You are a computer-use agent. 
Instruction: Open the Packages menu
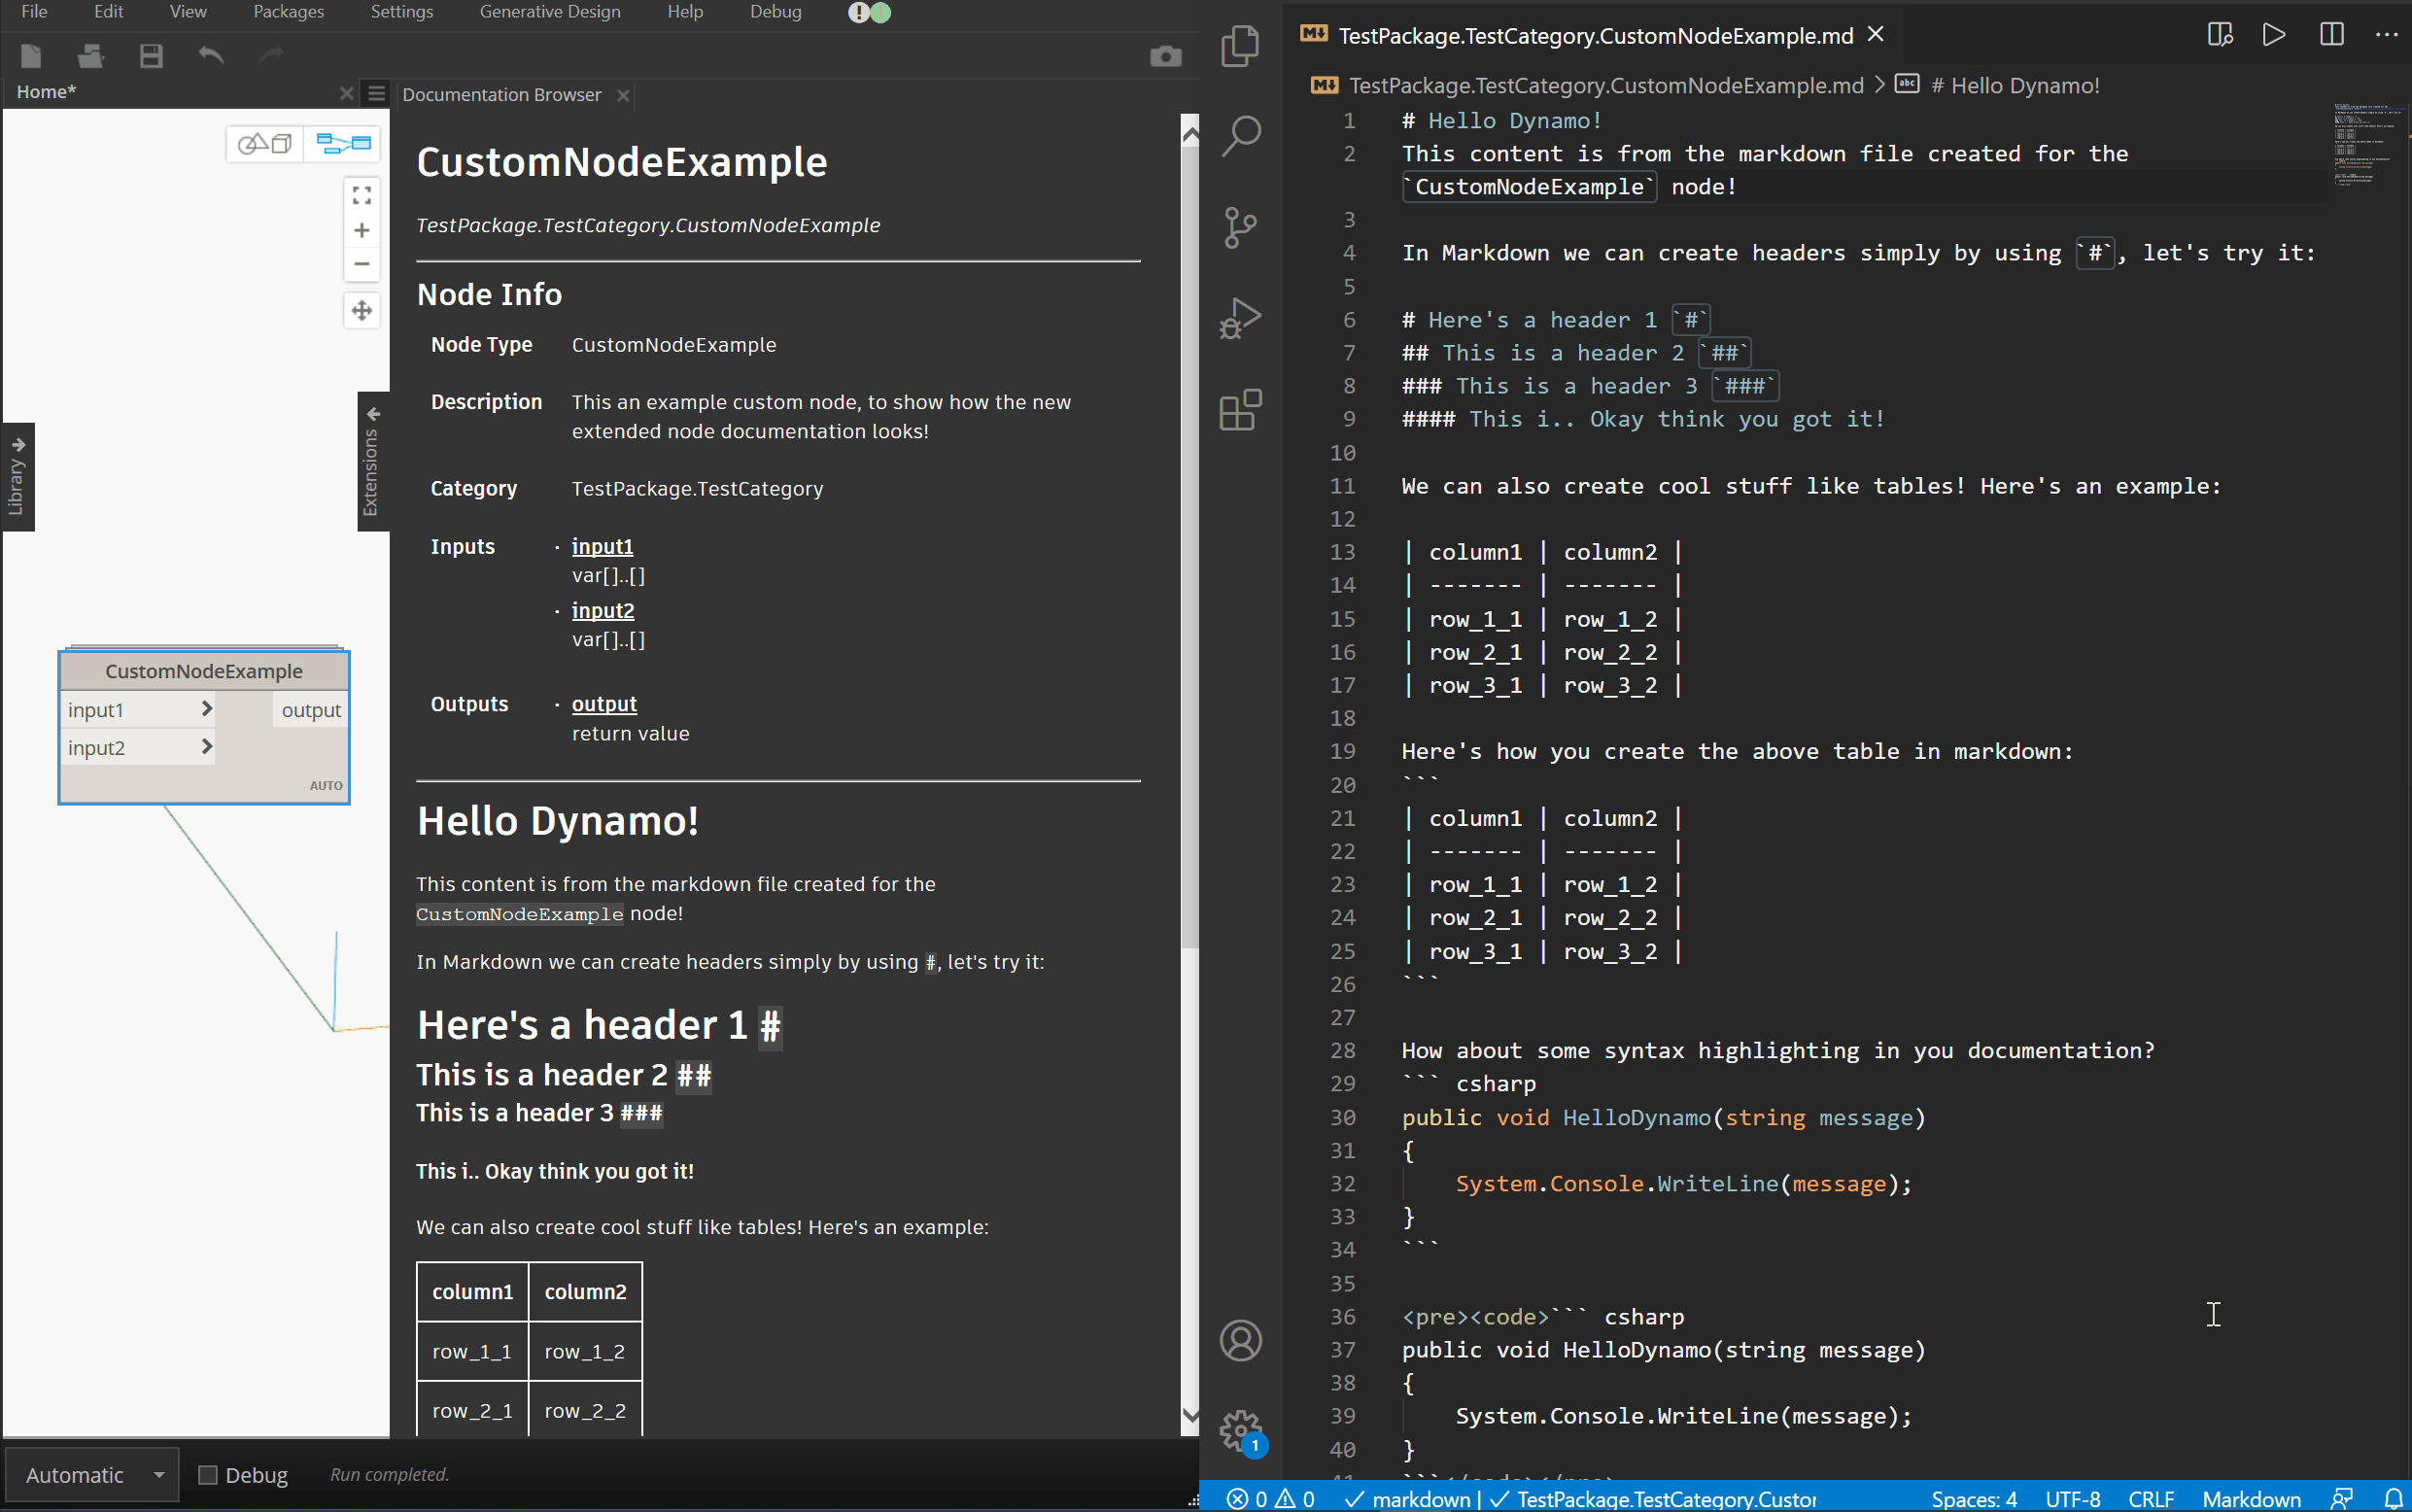point(288,12)
